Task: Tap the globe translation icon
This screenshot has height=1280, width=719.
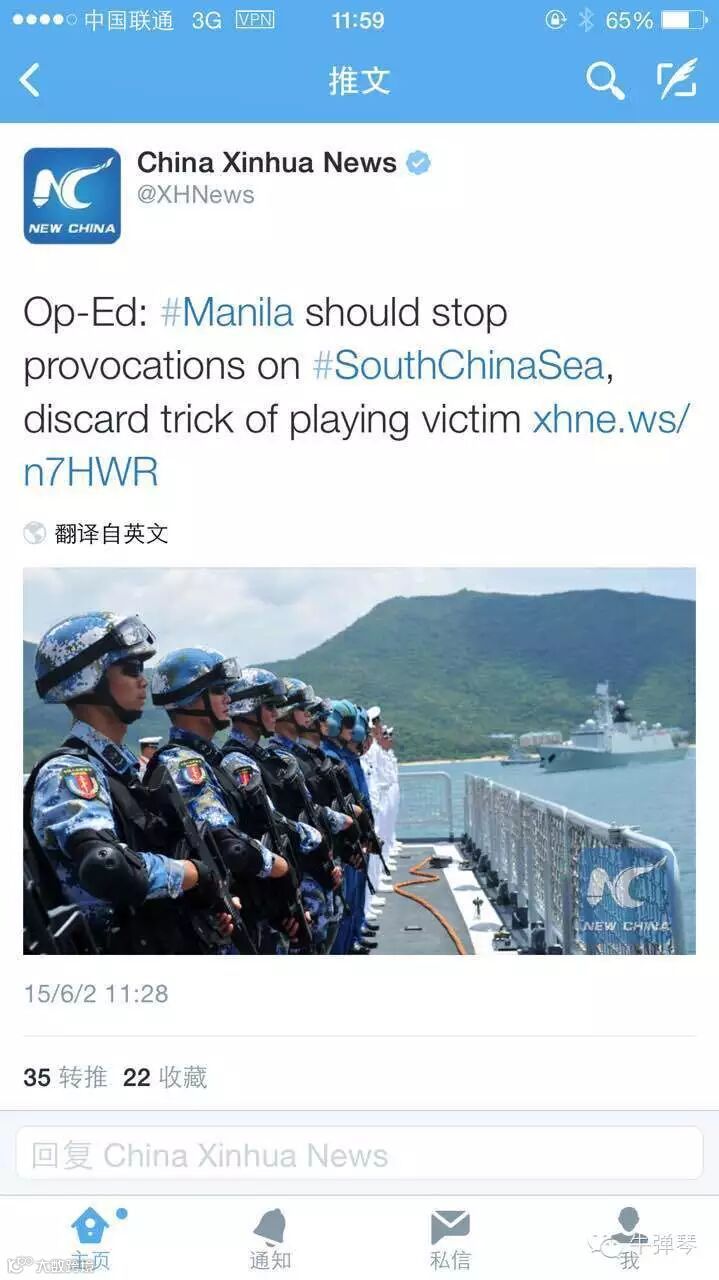Action: 35,533
